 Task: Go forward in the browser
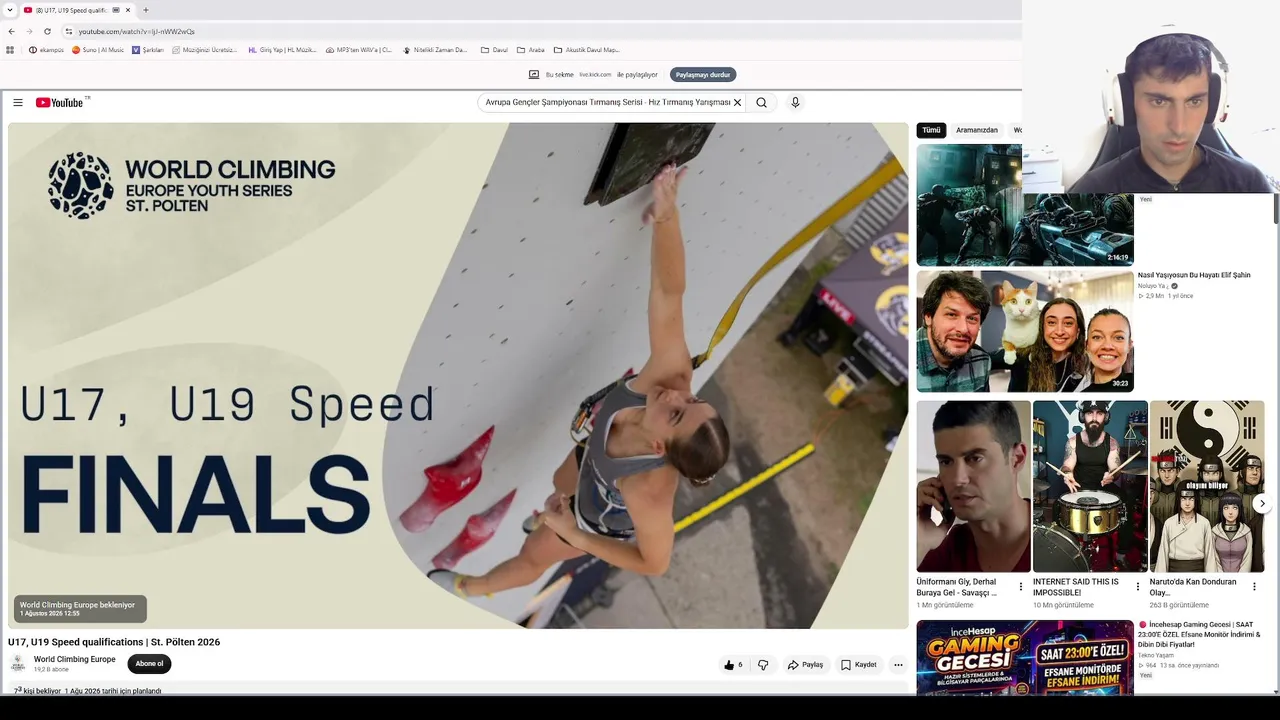click(x=29, y=31)
